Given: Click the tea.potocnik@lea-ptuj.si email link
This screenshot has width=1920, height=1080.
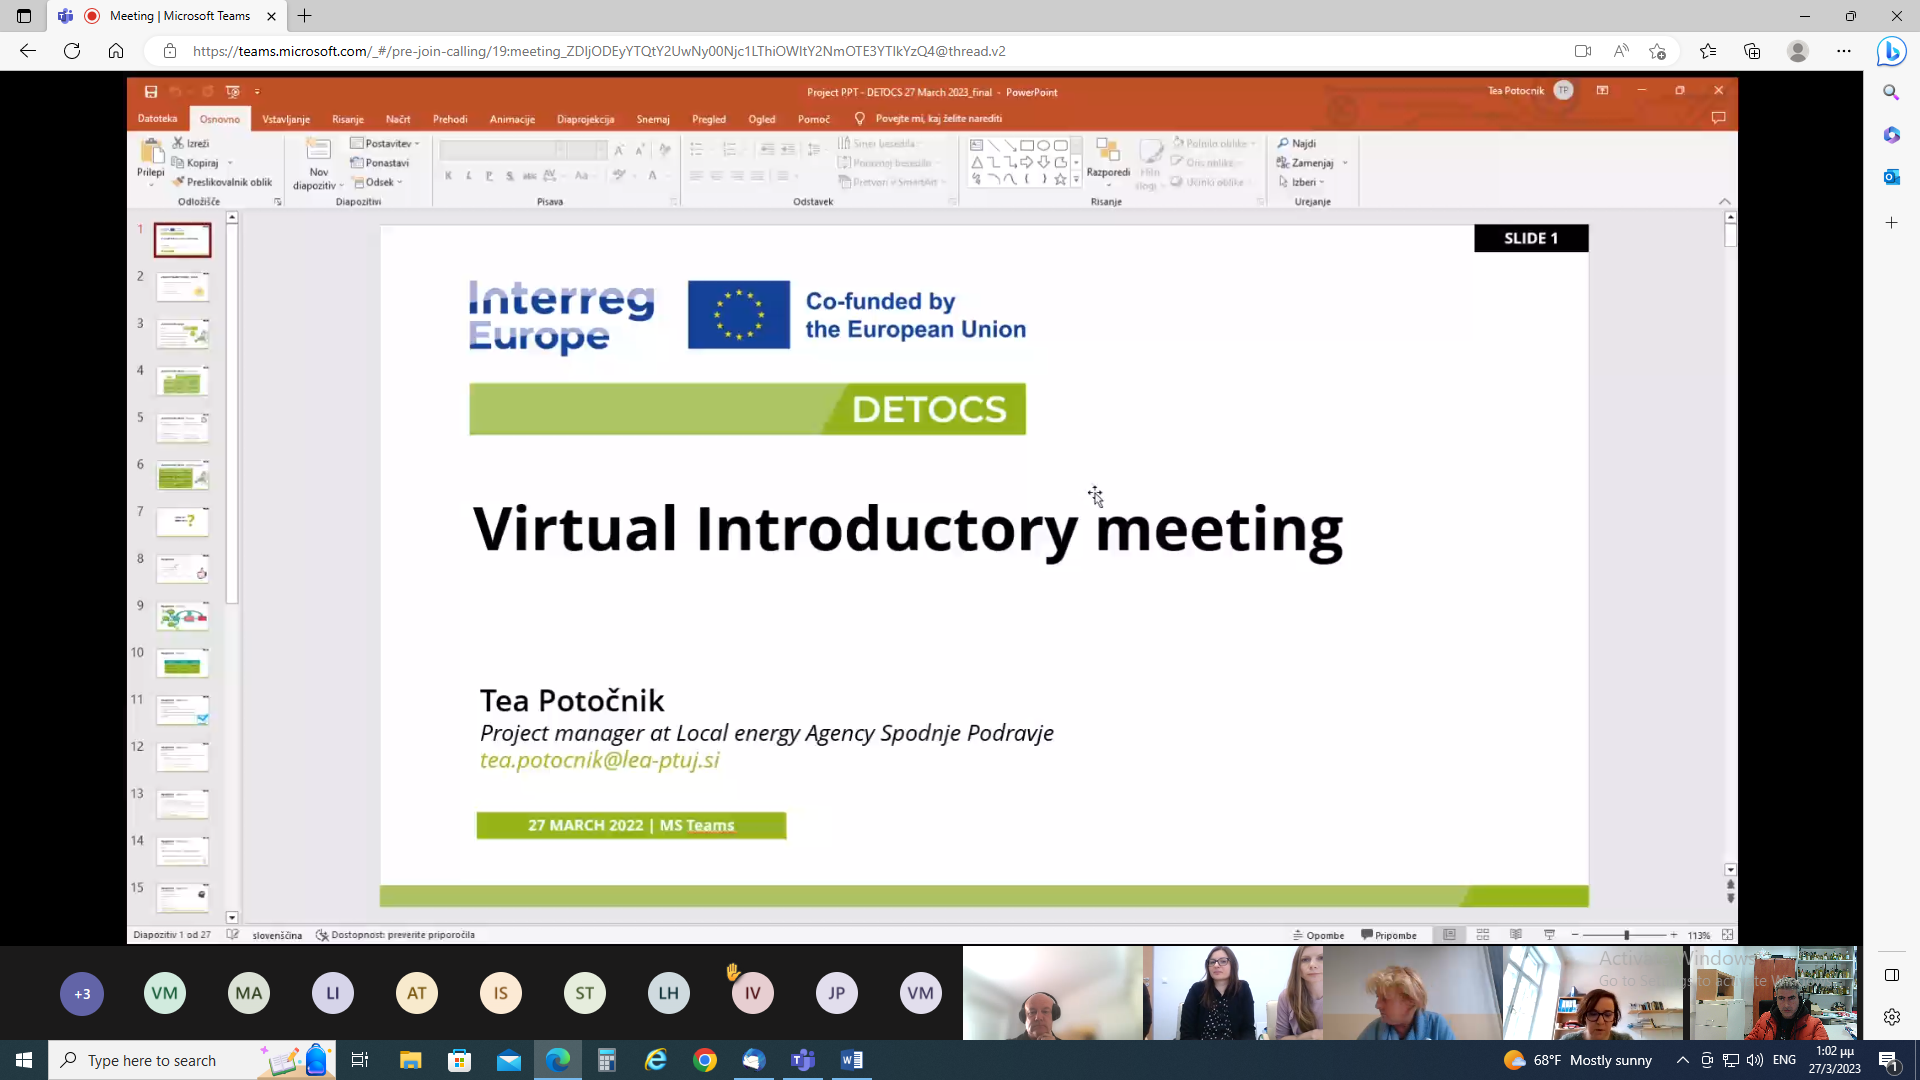Looking at the screenshot, I should coord(599,760).
